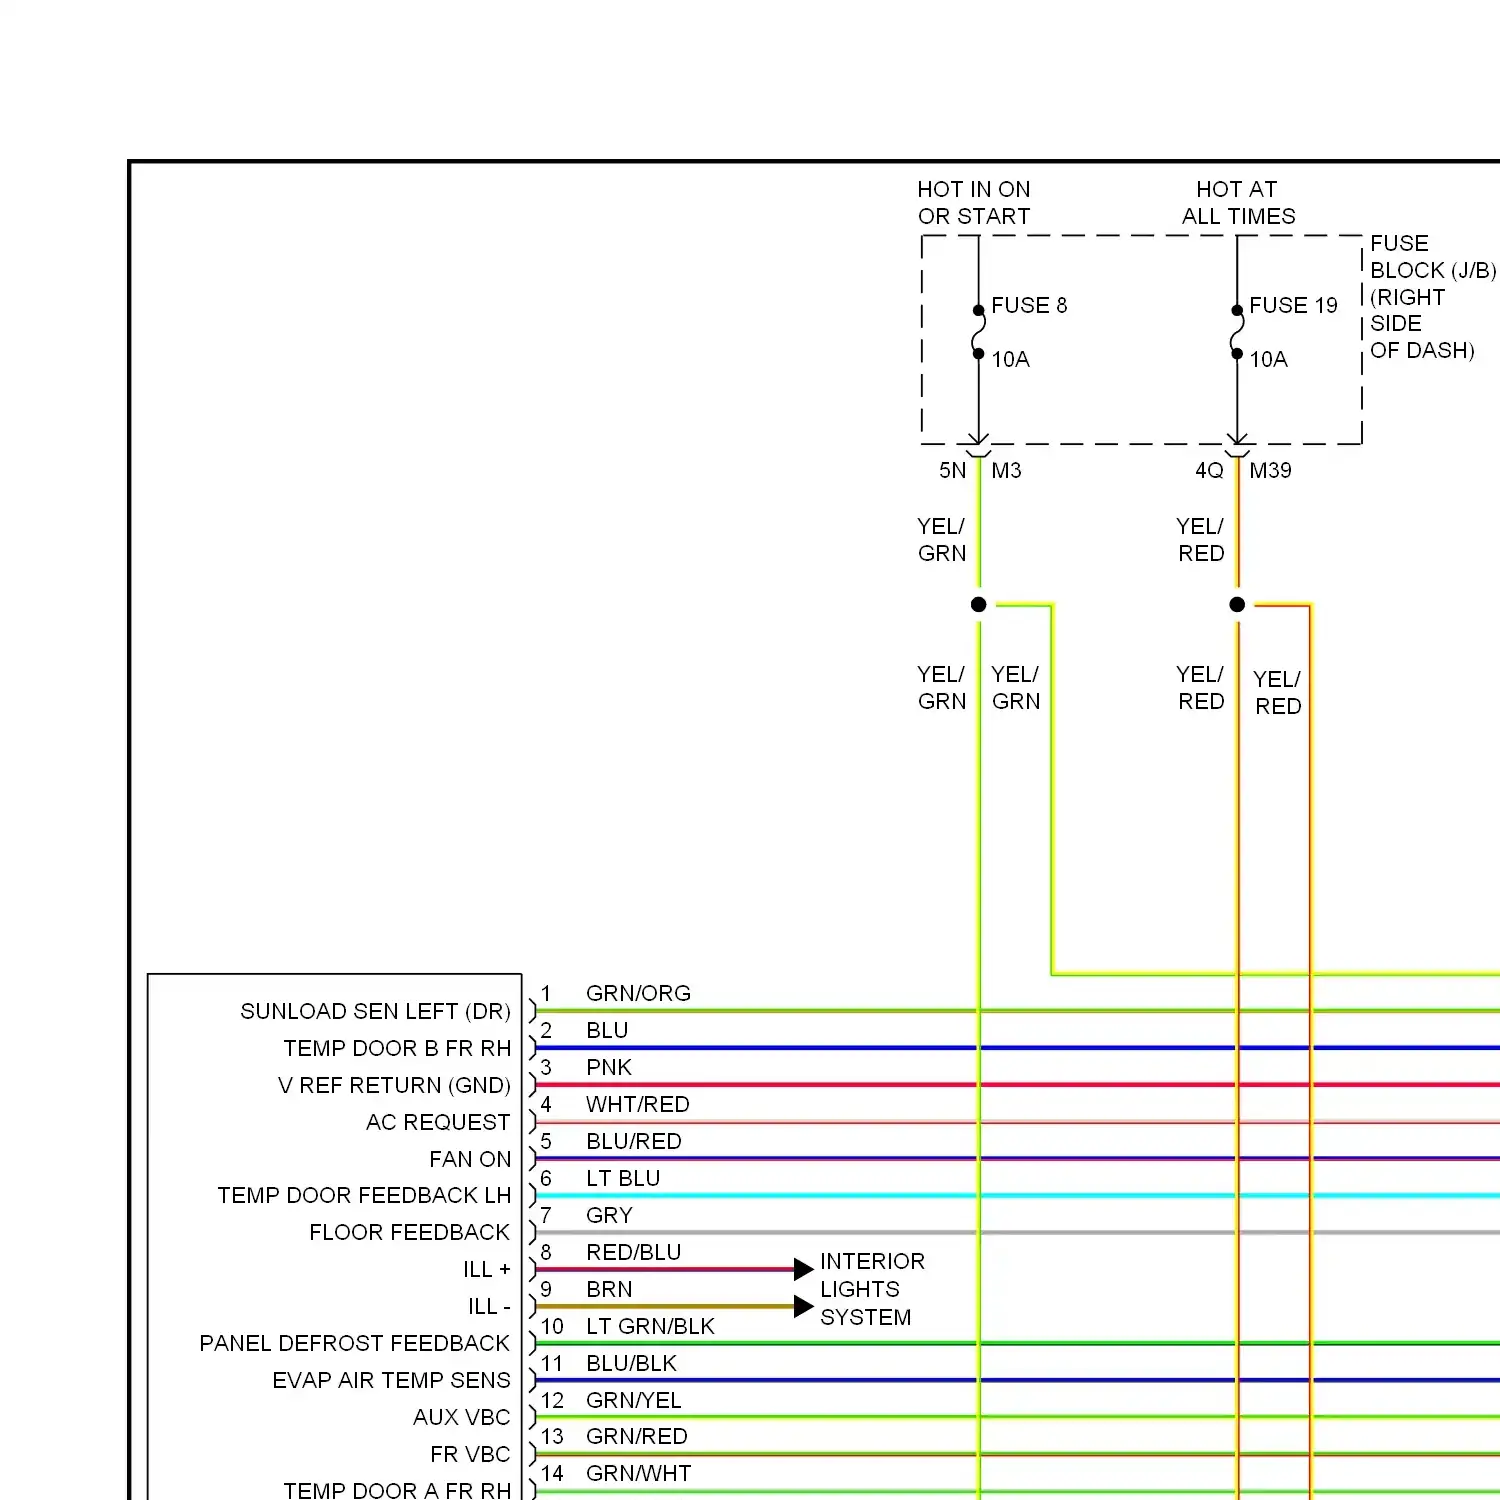Image resolution: width=1500 pixels, height=1500 pixels.
Task: Click the BRN wire label on pin 9
Action: click(609, 1289)
